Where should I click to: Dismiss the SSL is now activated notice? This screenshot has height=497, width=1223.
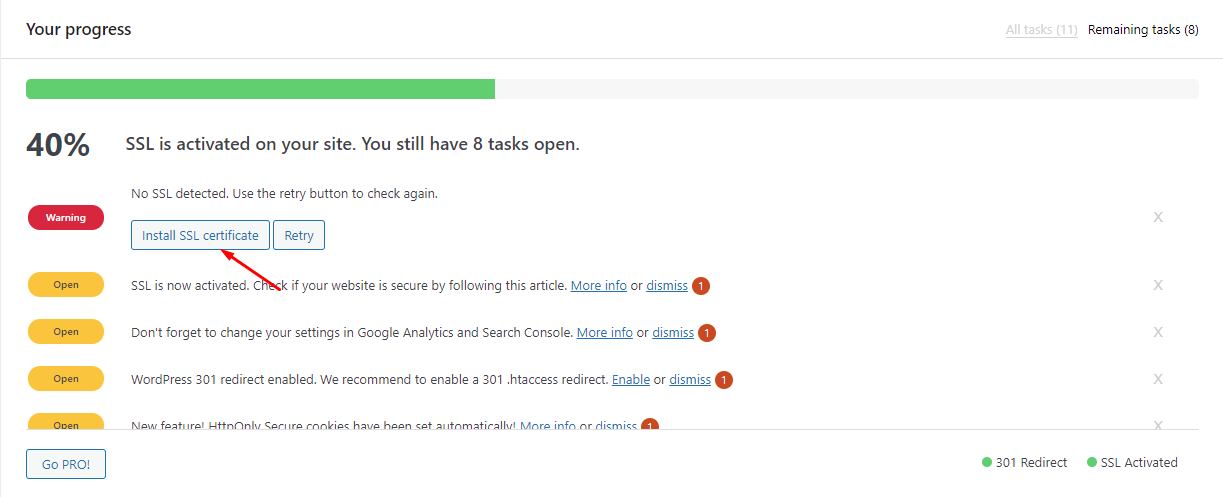[x=667, y=286]
